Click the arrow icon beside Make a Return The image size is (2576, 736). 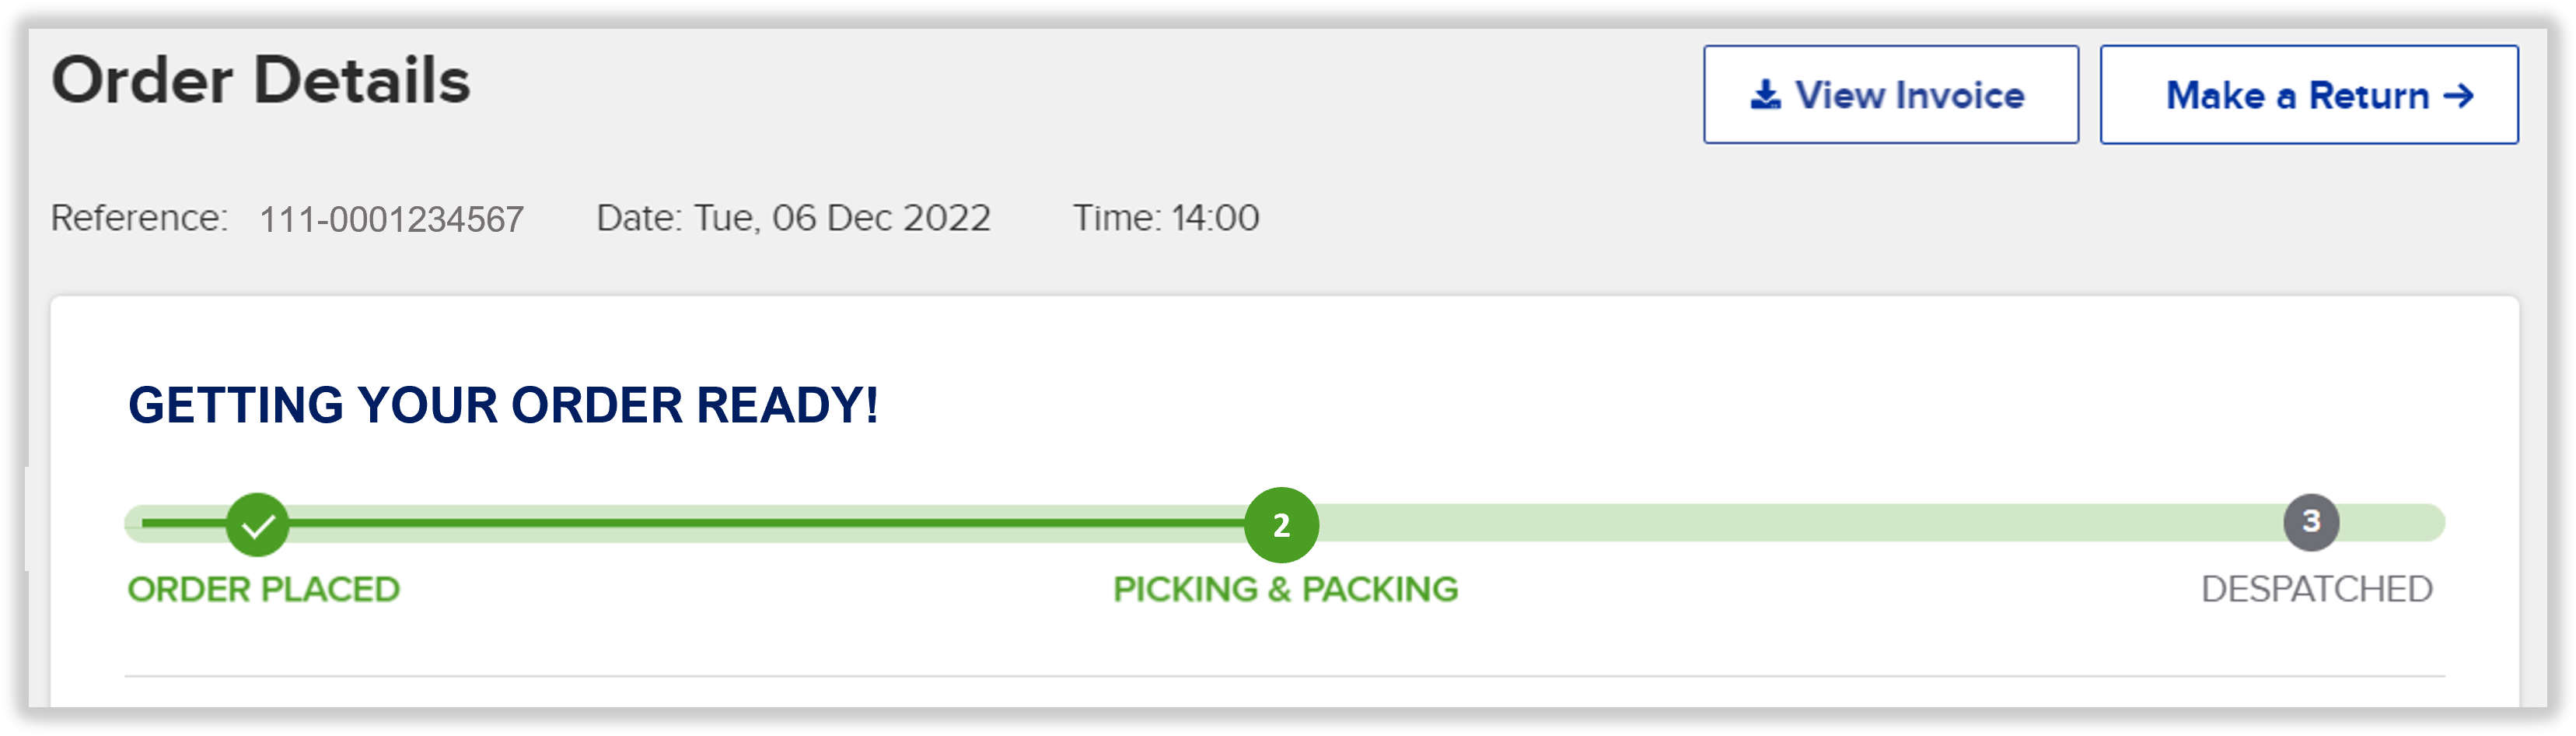(2458, 96)
